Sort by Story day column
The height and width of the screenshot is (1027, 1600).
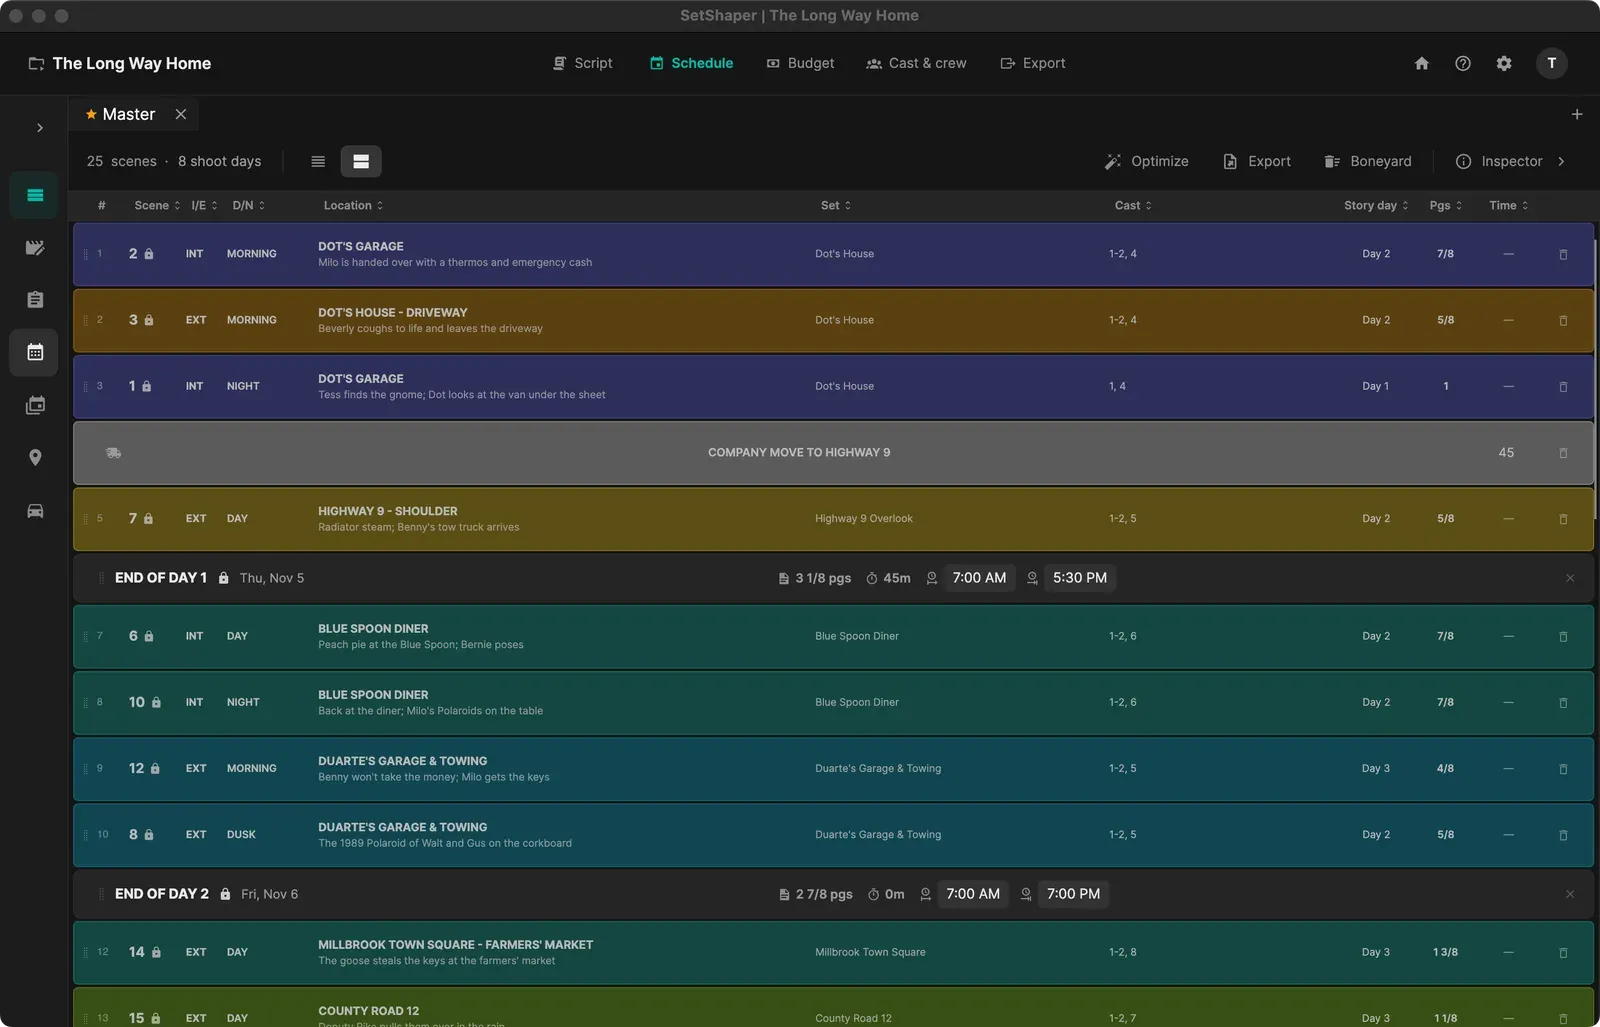tap(1376, 205)
